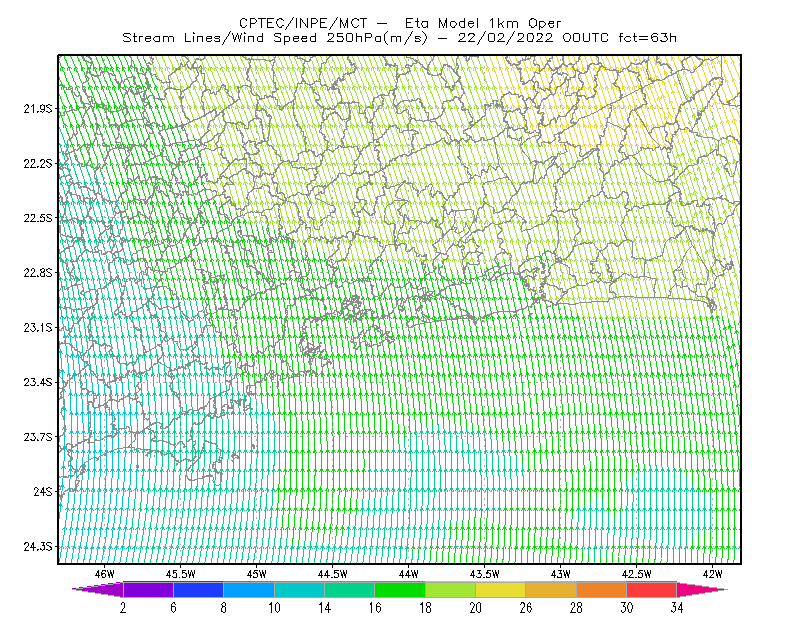Click the 44W longitude axis label
The width and height of the screenshot is (800, 618).
(409, 574)
